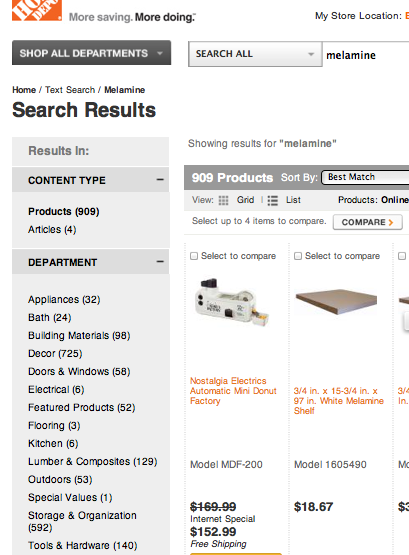
Task: Collapse the Department section
Action: (x=160, y=262)
